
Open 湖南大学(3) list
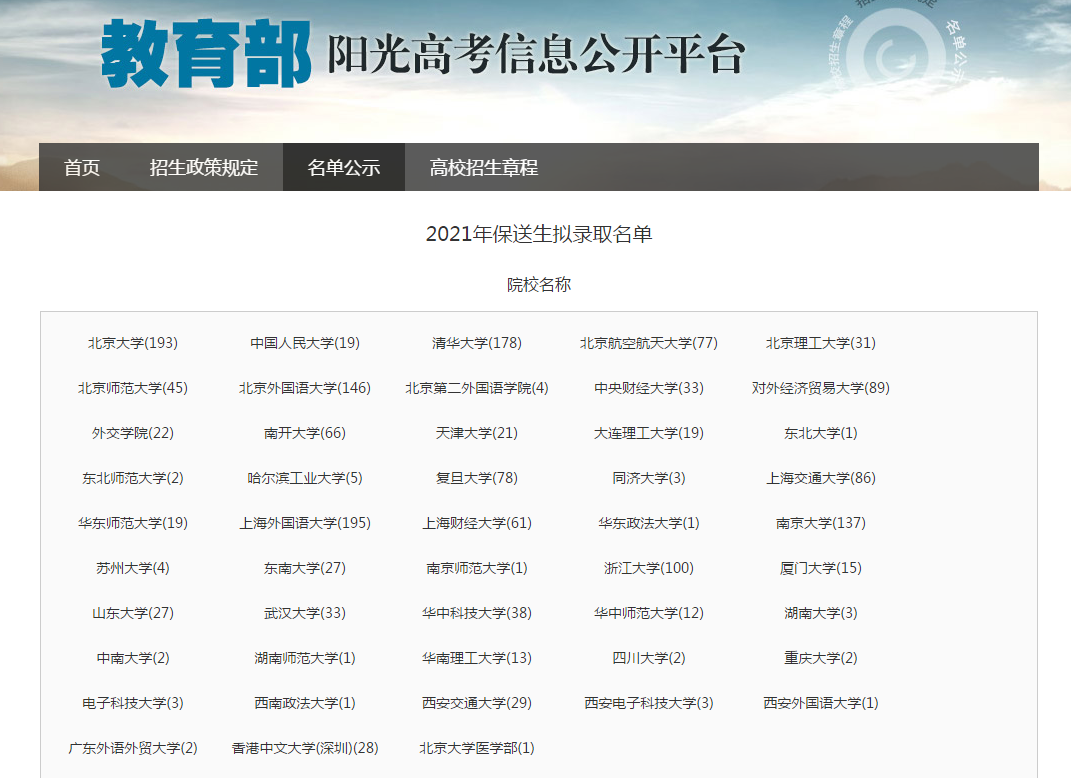tap(821, 613)
